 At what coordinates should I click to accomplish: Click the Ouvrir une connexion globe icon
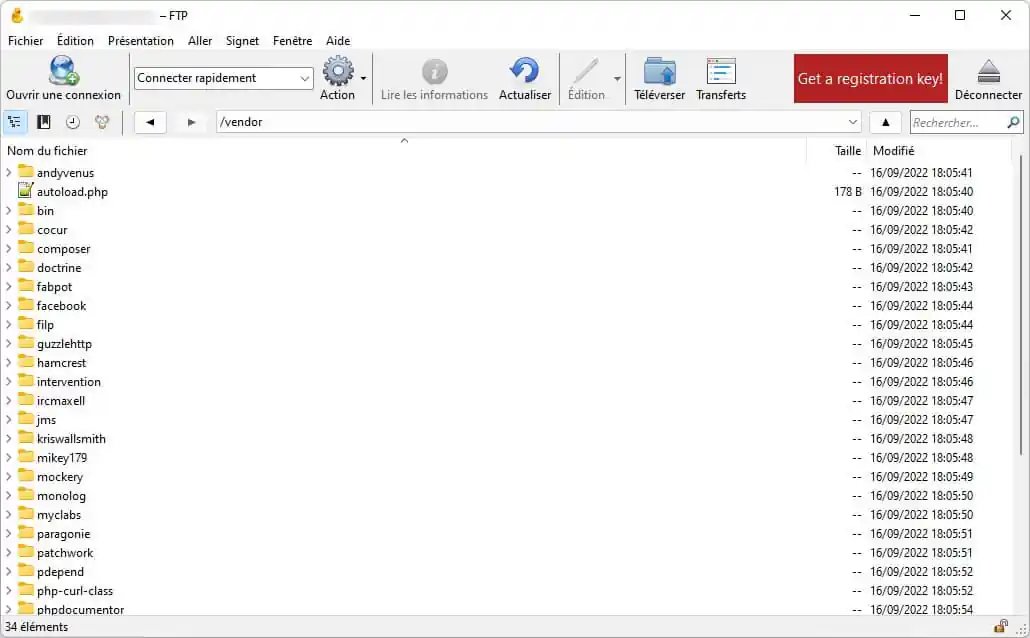click(x=64, y=70)
